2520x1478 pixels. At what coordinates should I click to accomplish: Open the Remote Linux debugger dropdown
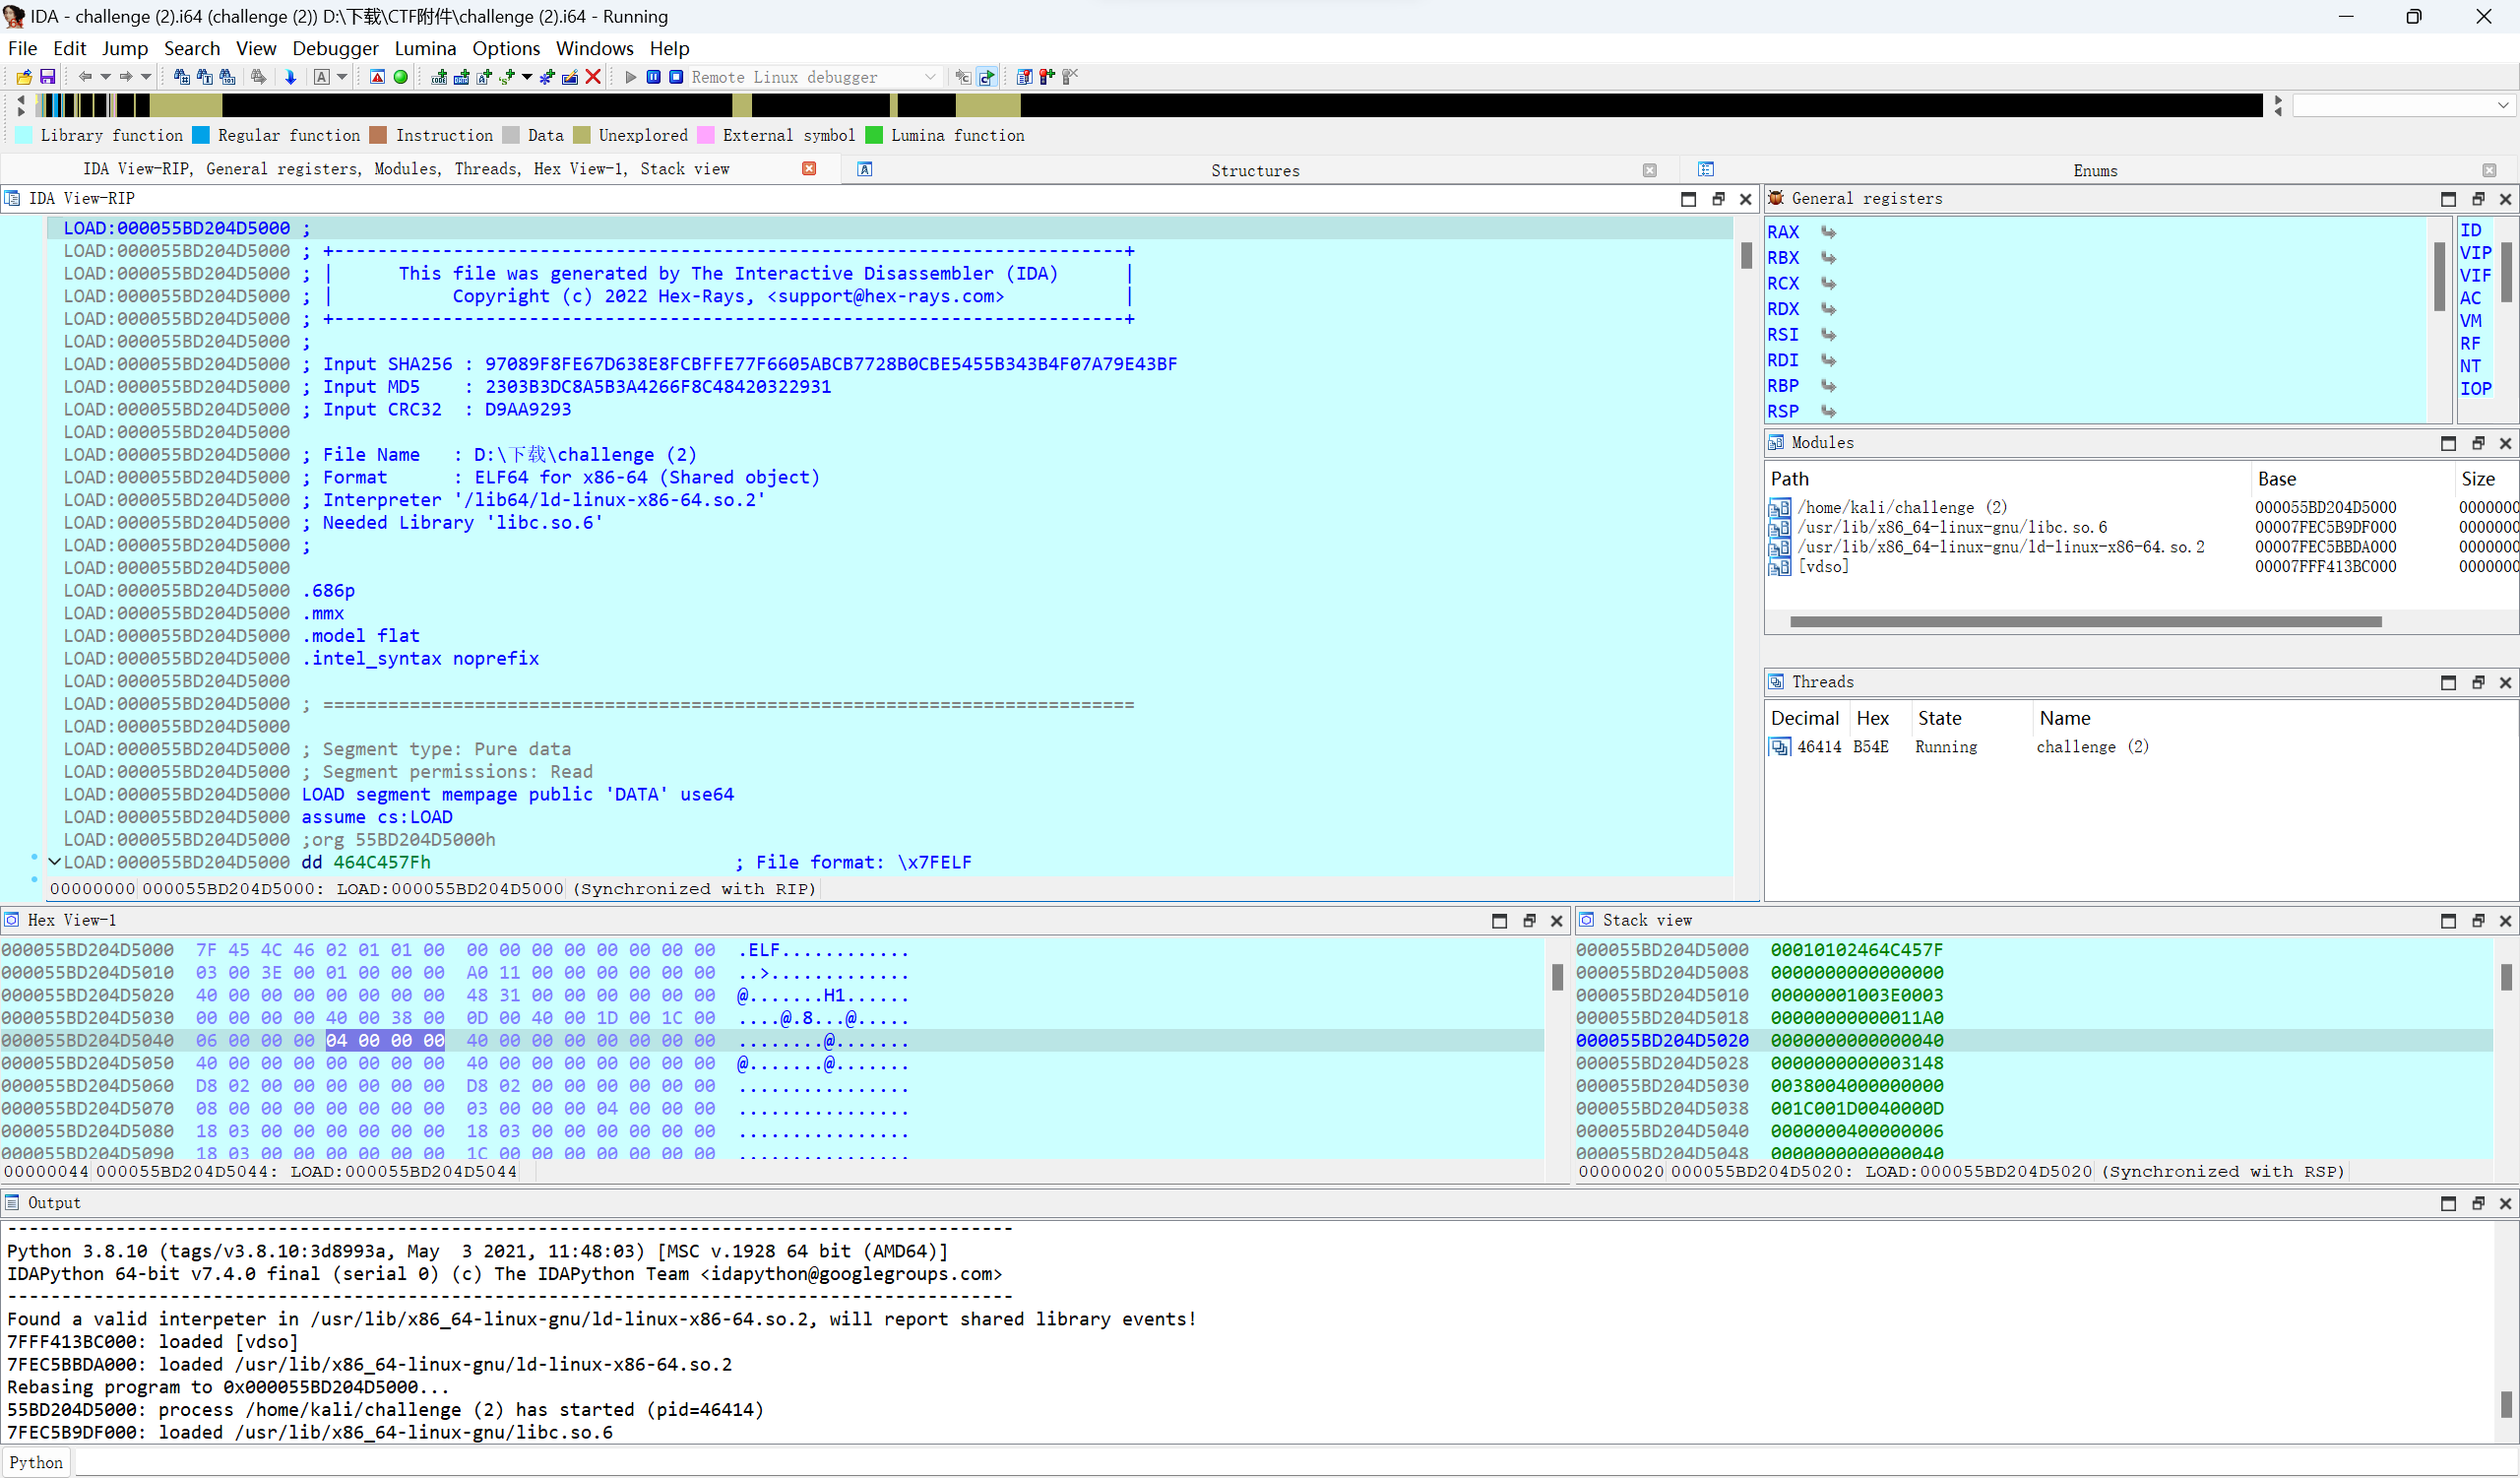point(930,77)
